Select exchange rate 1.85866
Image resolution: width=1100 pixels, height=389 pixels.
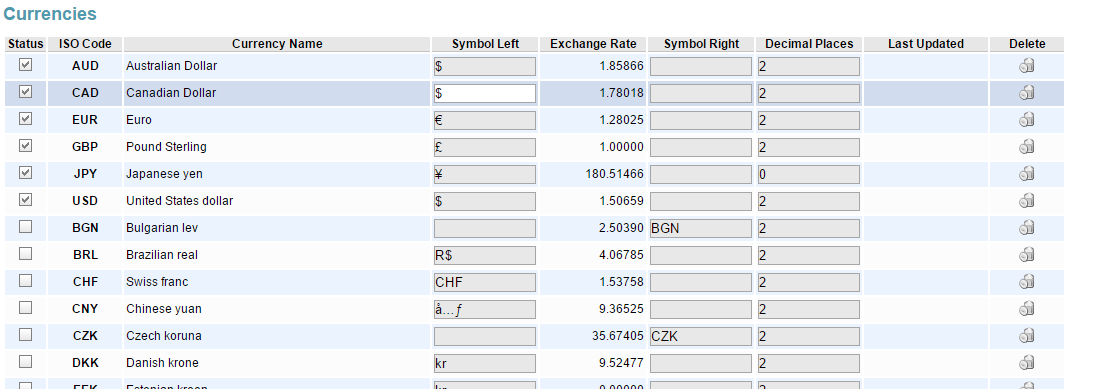[622, 66]
